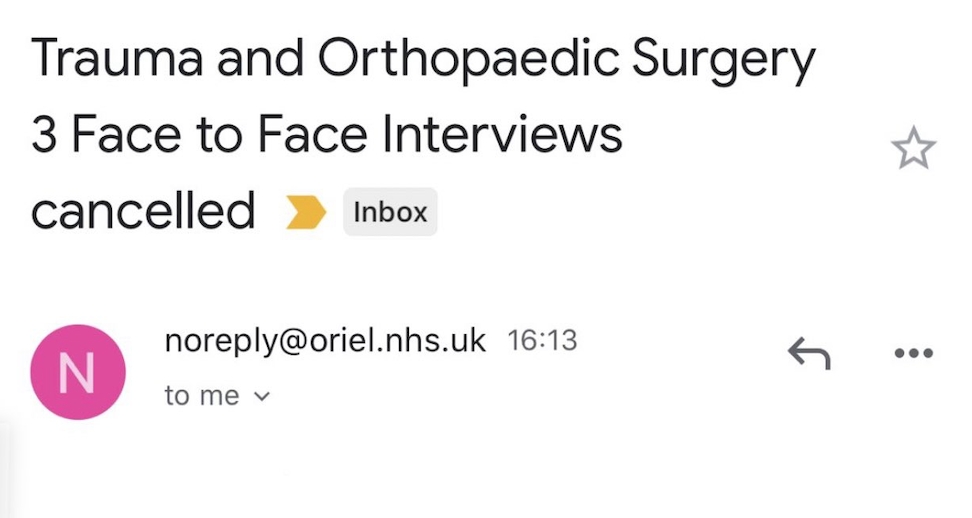The width and height of the screenshot is (972, 518).
Task: Show message actions via ellipsis icon
Action: point(914,353)
